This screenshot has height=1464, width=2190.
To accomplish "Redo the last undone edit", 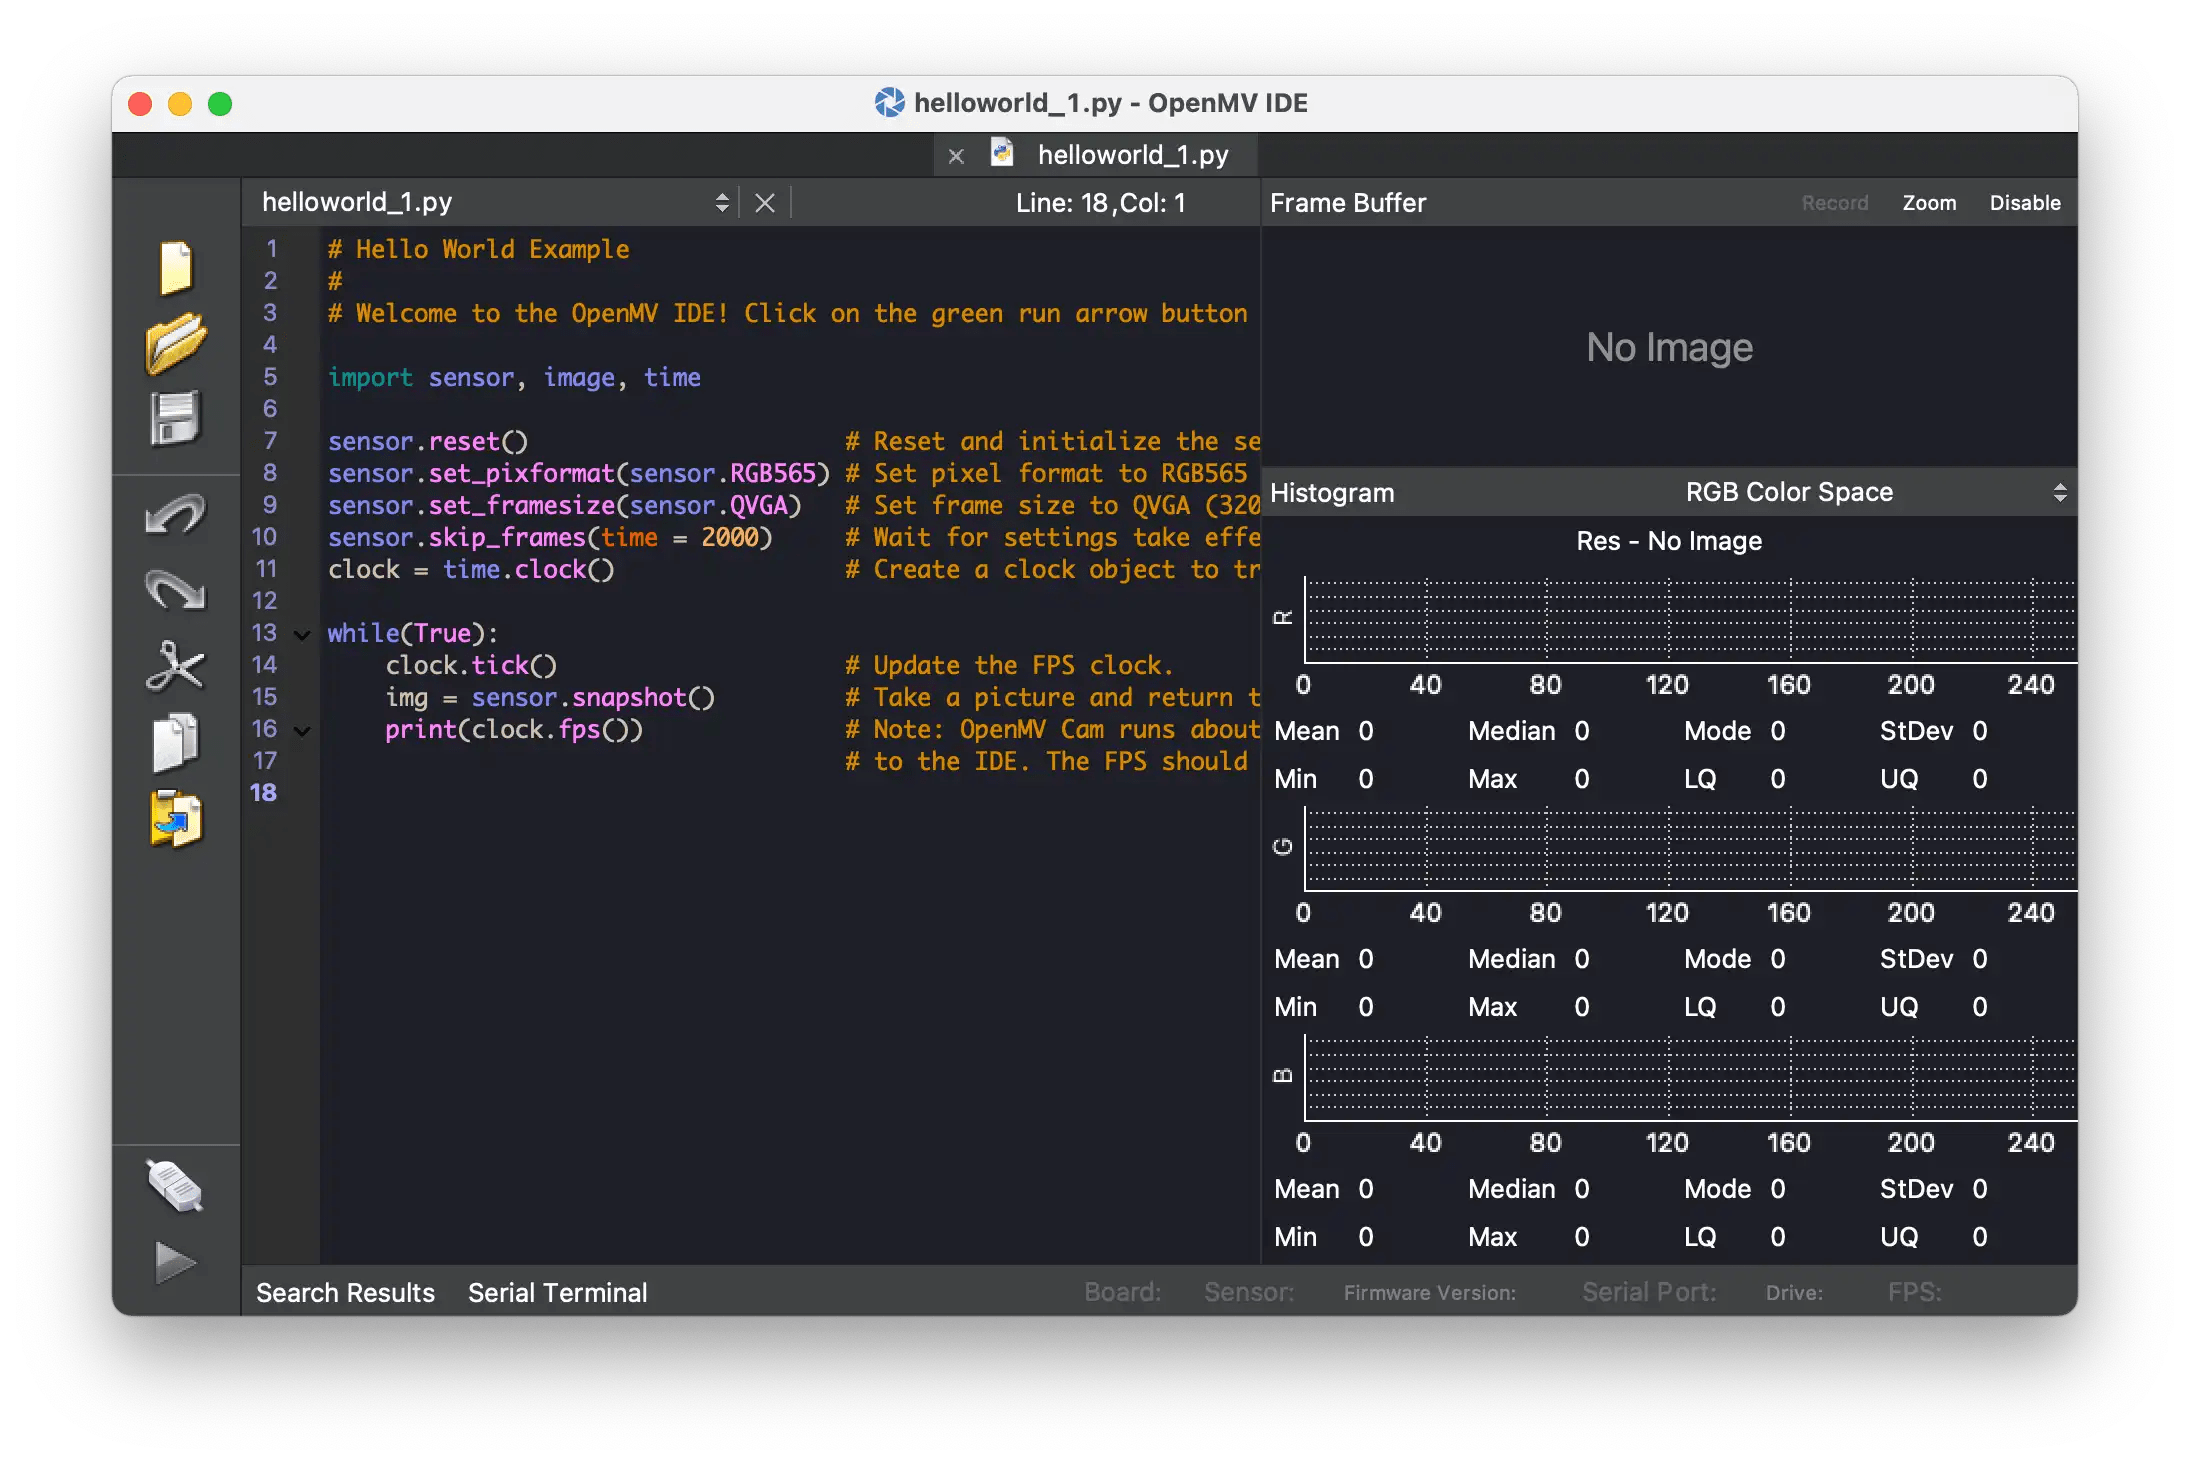I will [x=175, y=590].
